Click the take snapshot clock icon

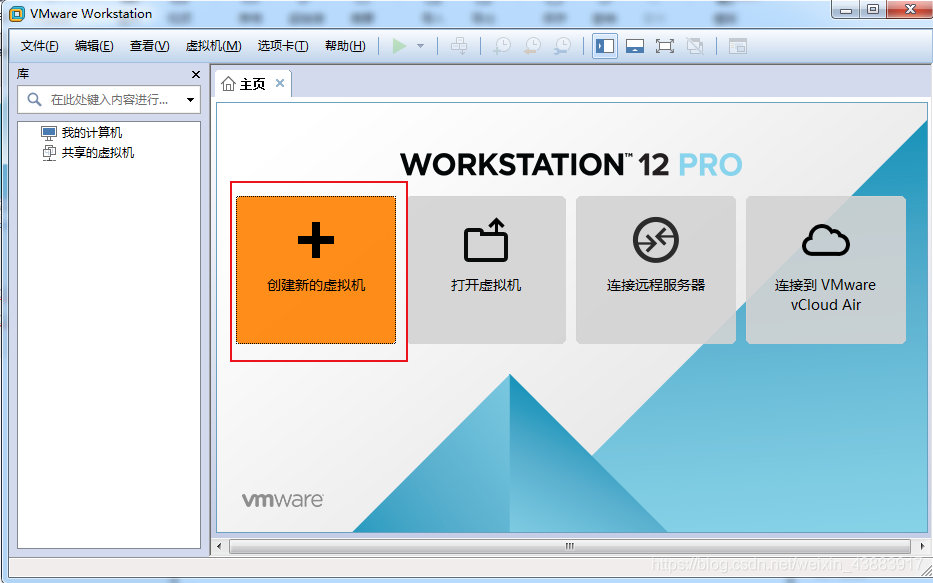coord(502,46)
